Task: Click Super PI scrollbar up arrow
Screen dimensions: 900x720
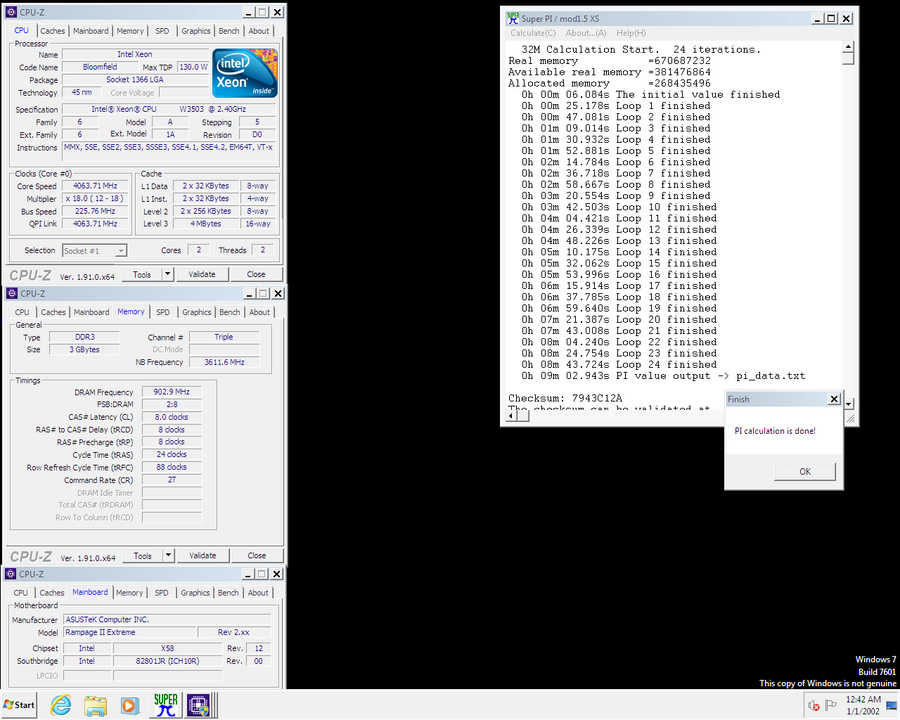Action: point(848,47)
